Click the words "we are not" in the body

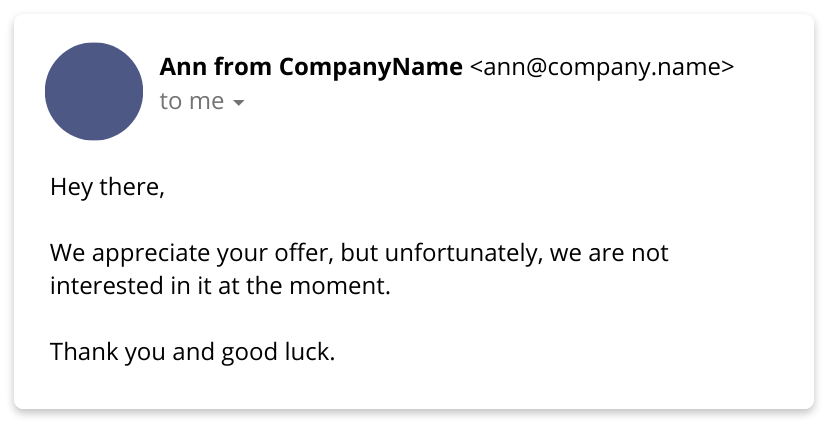coord(609,253)
